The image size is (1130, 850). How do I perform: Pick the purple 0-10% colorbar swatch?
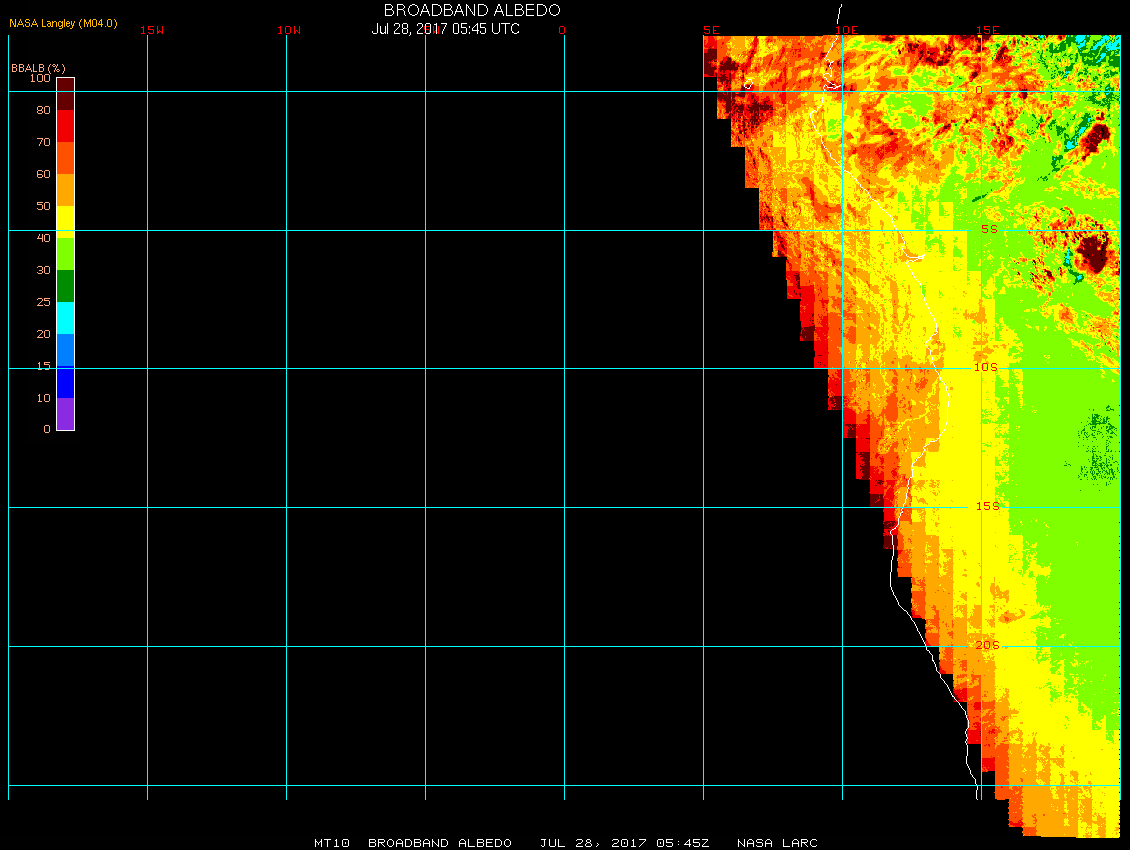click(65, 414)
